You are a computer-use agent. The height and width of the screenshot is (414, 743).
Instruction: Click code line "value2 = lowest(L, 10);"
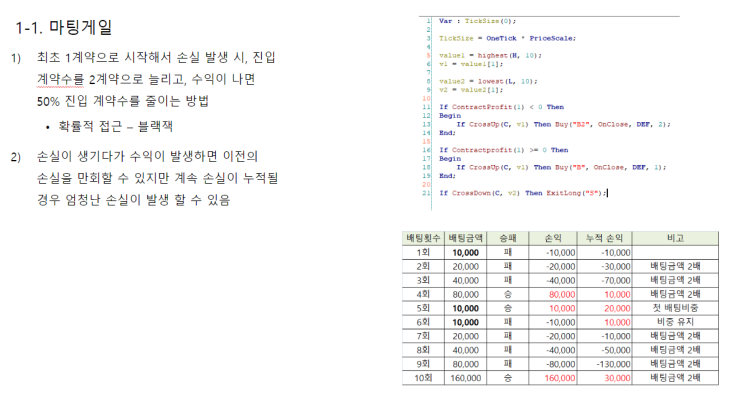pyautogui.click(x=488, y=81)
